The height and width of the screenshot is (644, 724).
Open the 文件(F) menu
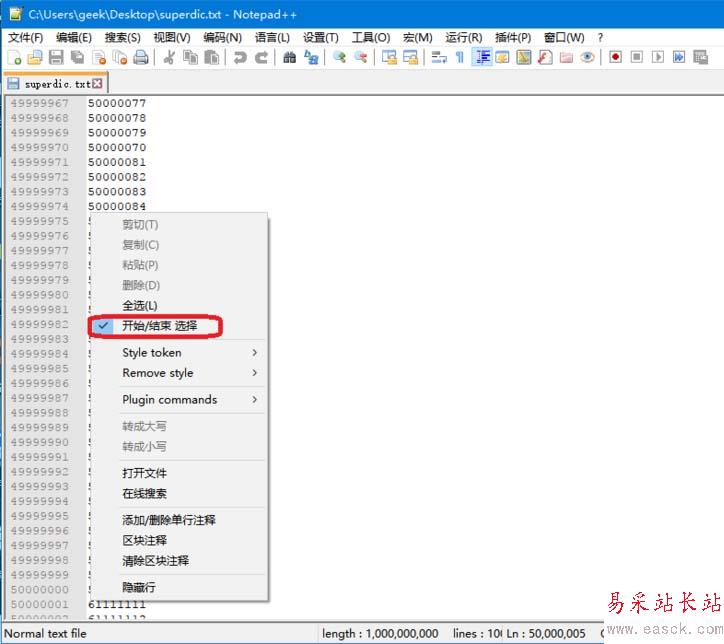pos(26,37)
